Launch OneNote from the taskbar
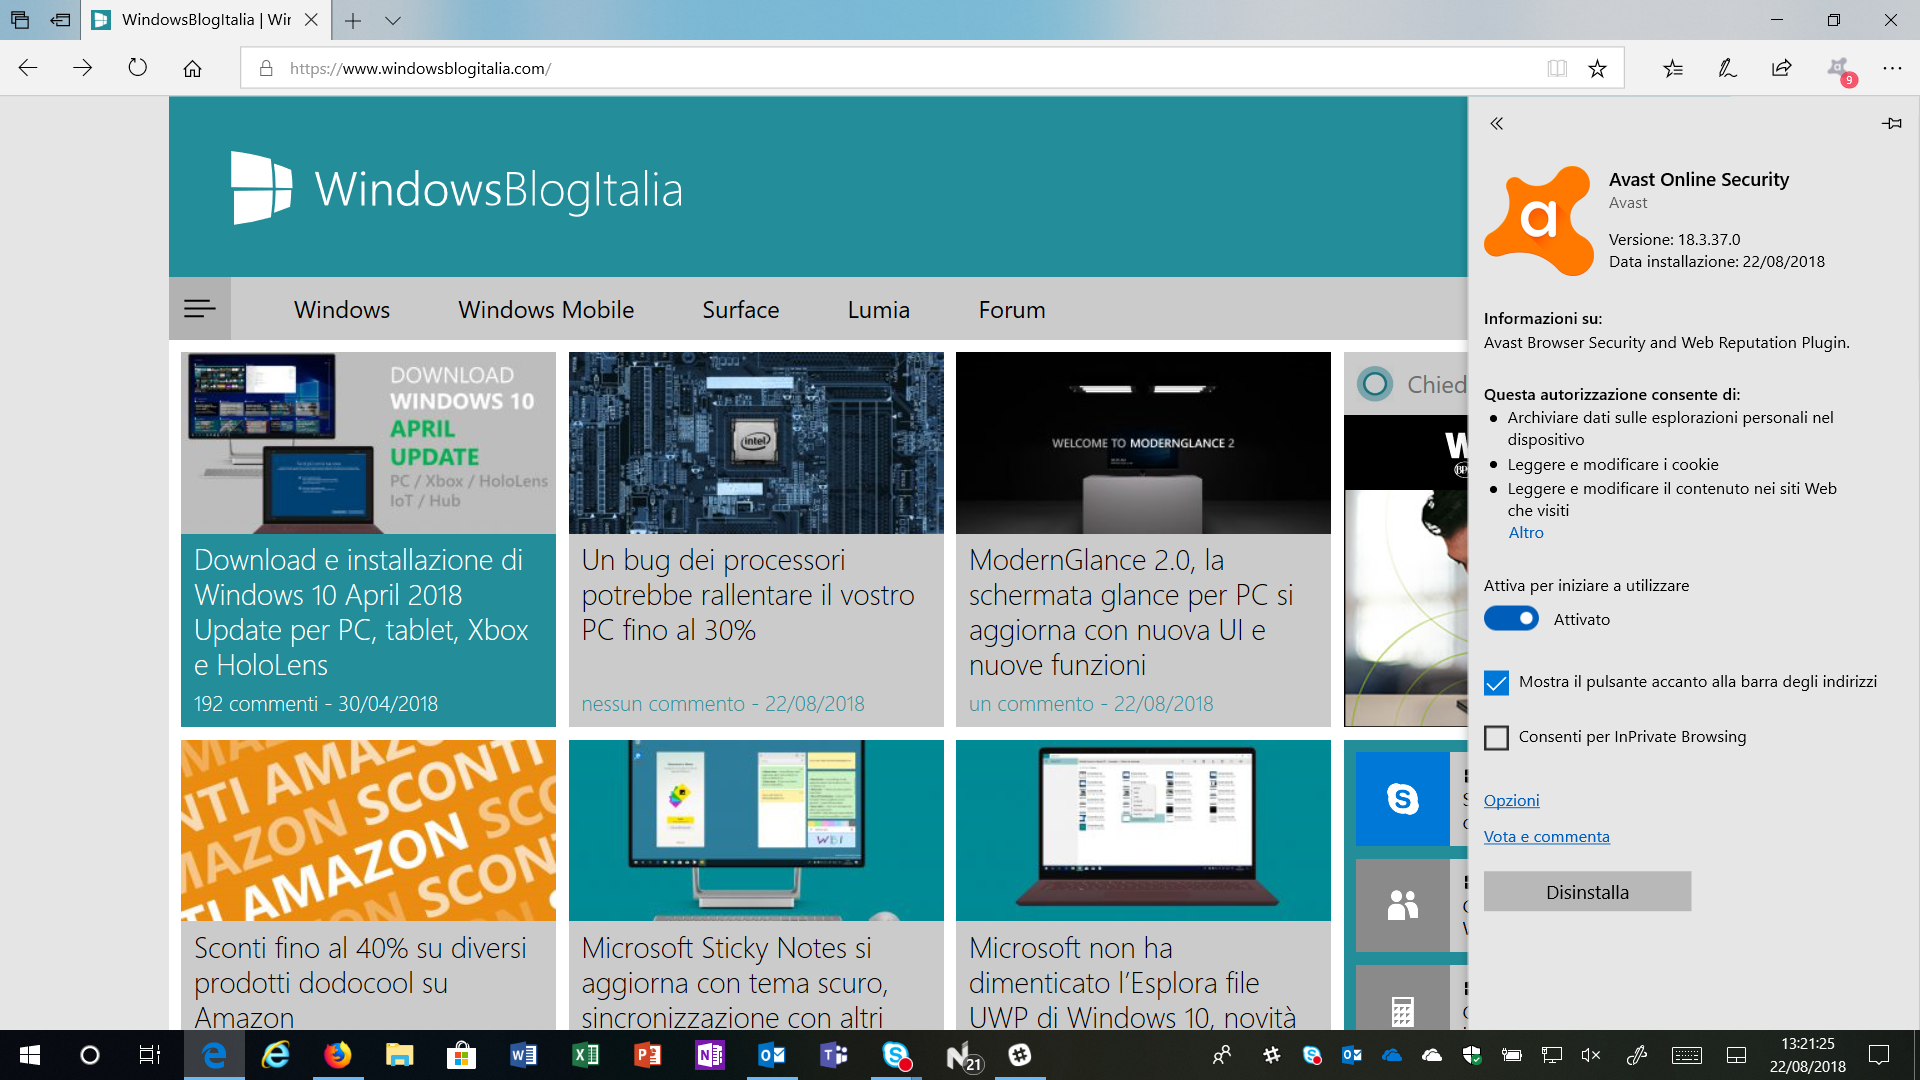The image size is (1920, 1080). pyautogui.click(x=710, y=1055)
